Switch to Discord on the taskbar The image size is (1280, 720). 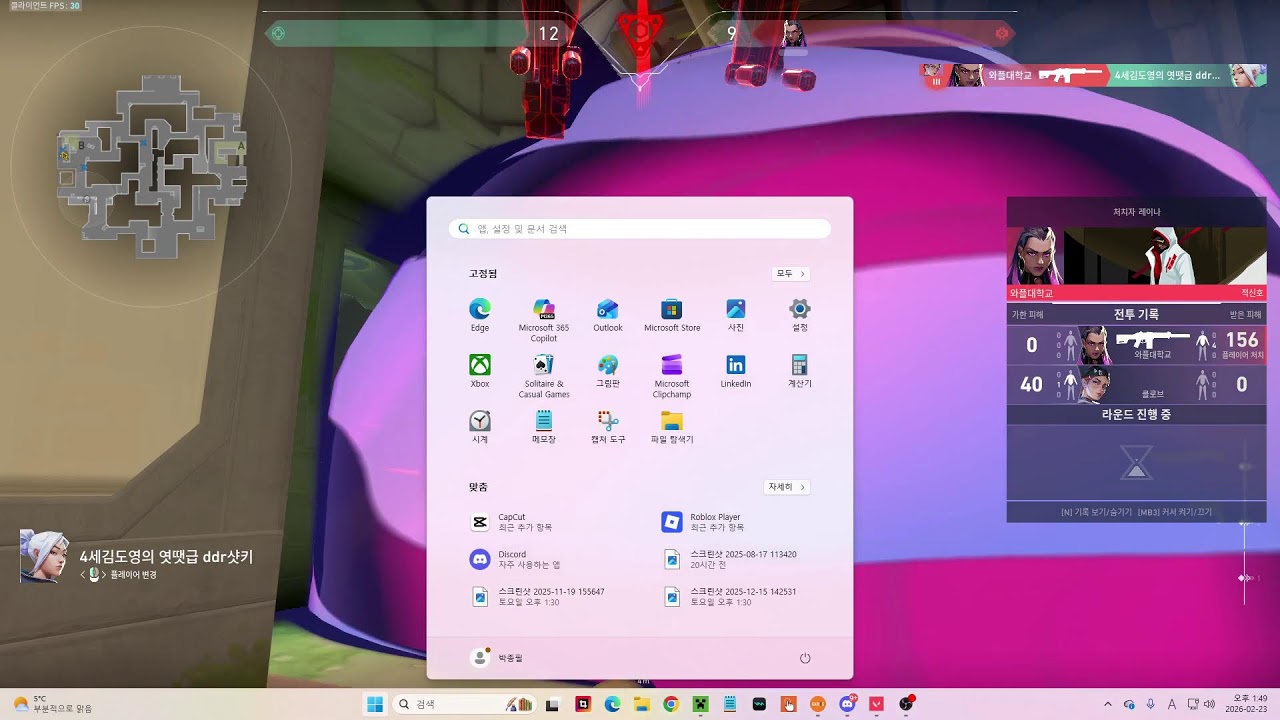848,704
